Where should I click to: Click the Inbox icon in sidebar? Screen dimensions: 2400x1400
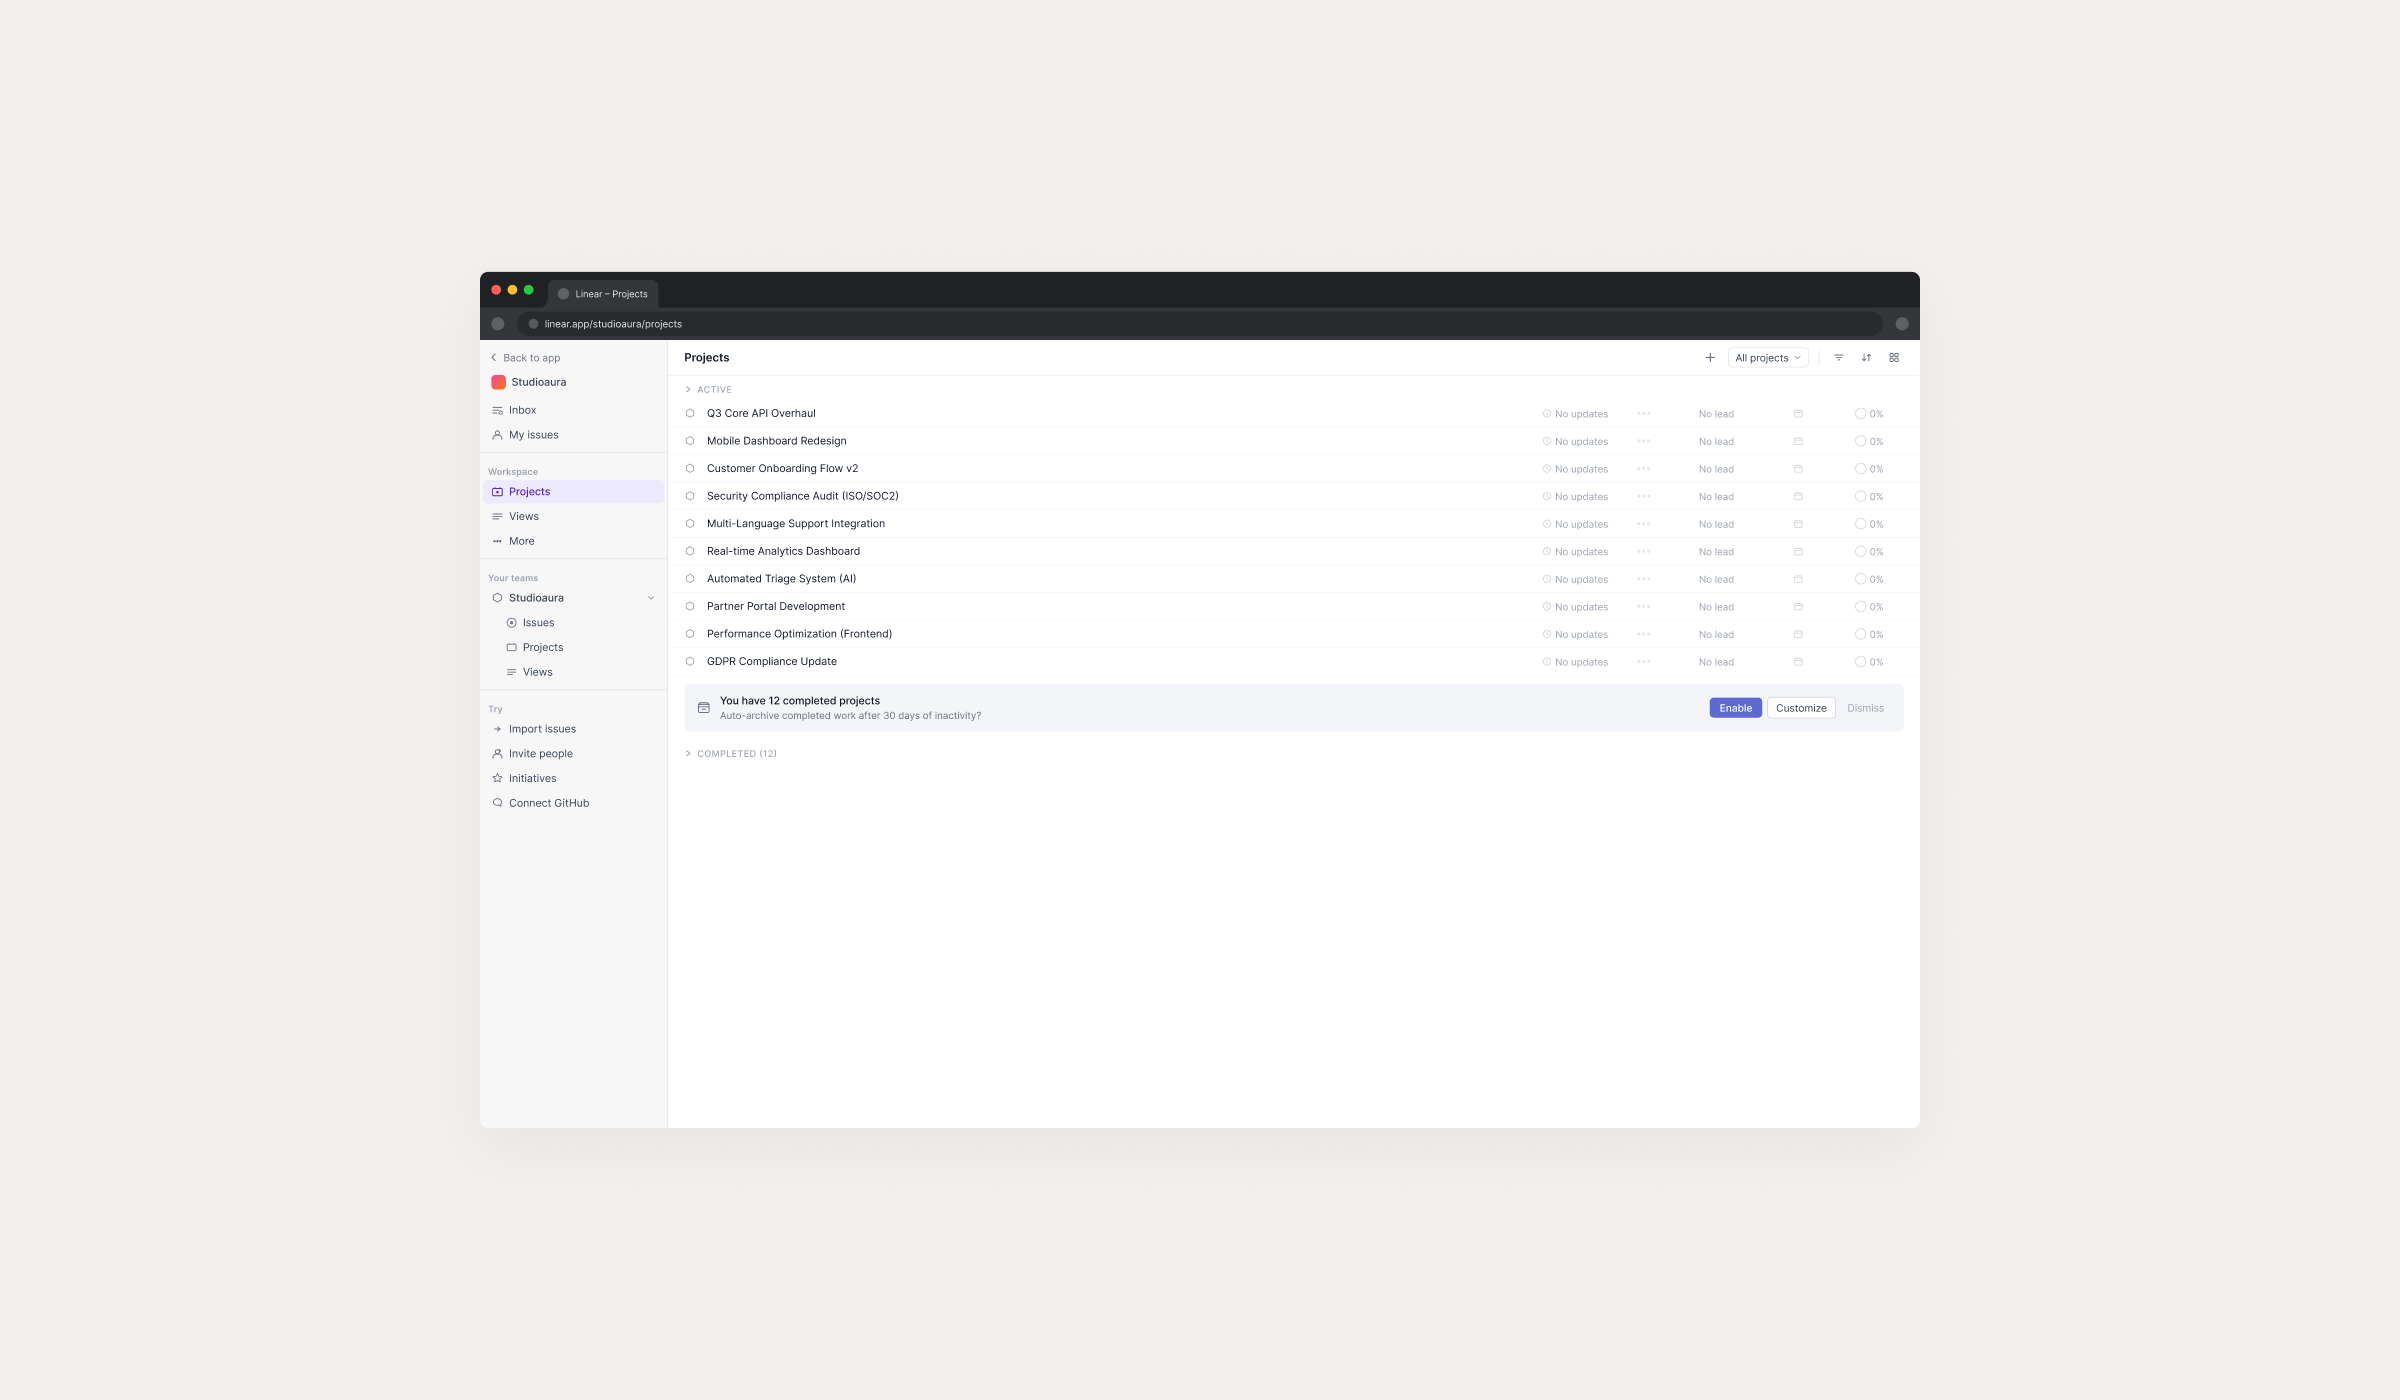coord(497,410)
